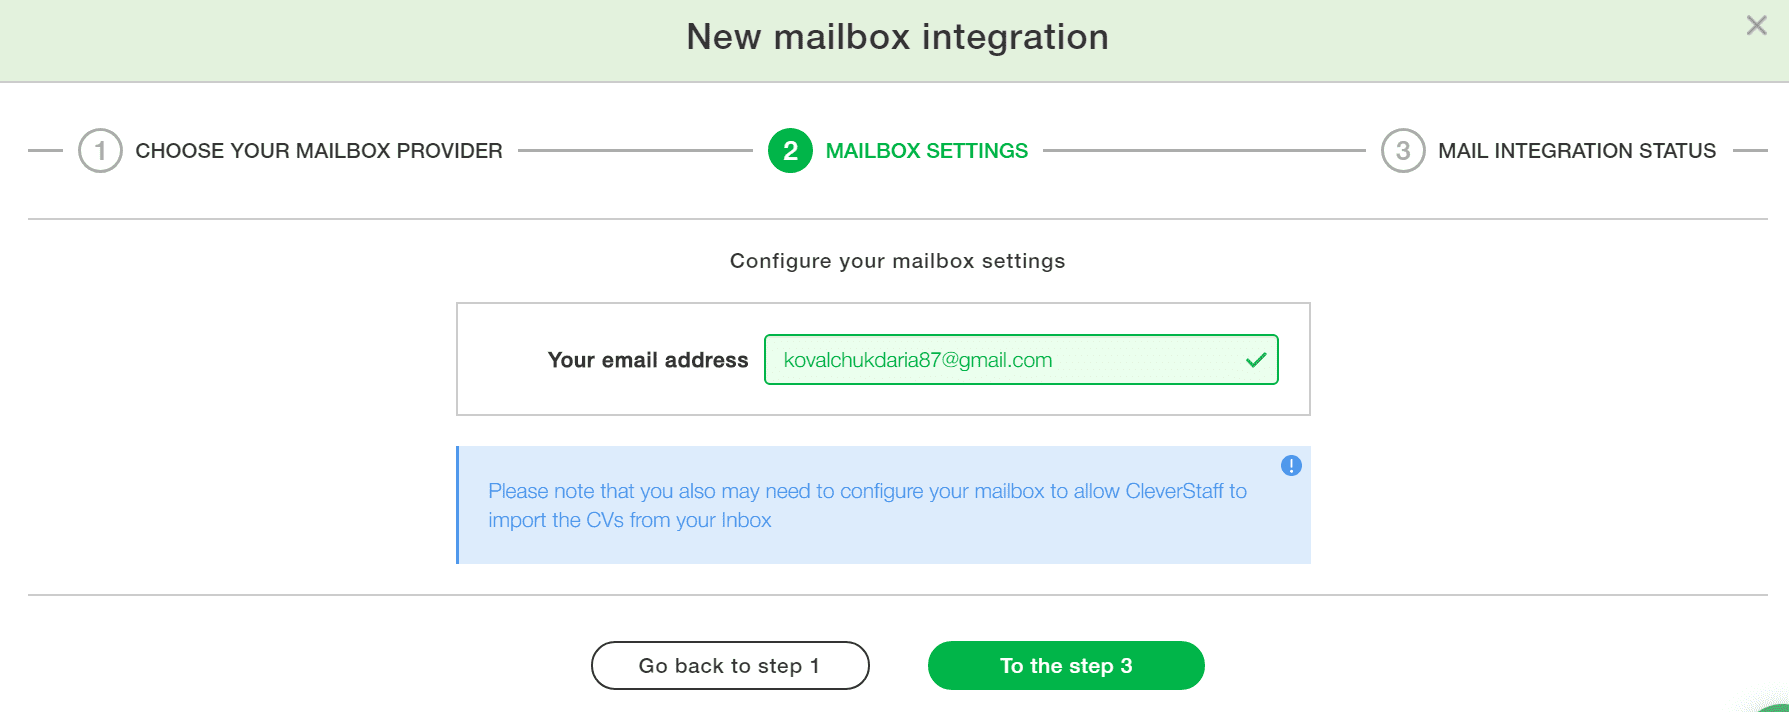Open the Mail Integration Status step
The image size is (1789, 712).
point(1577,151)
